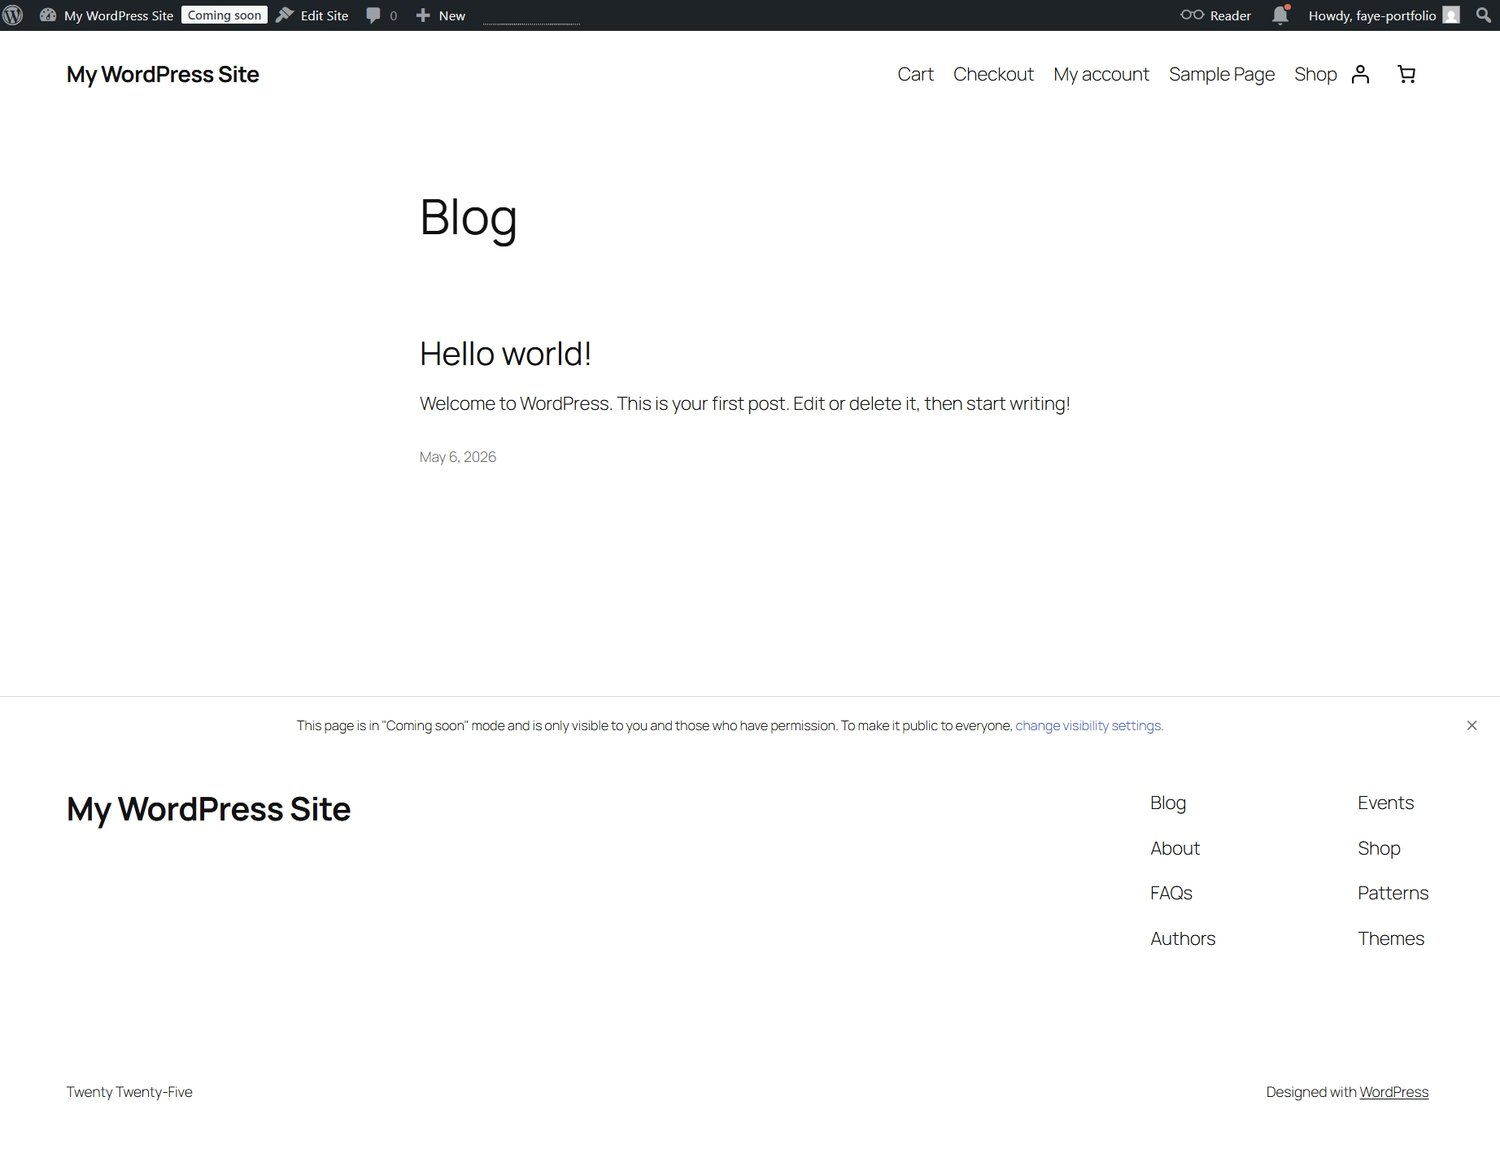The height and width of the screenshot is (1149, 1500).
Task: Open About footer link
Action: (1175, 848)
